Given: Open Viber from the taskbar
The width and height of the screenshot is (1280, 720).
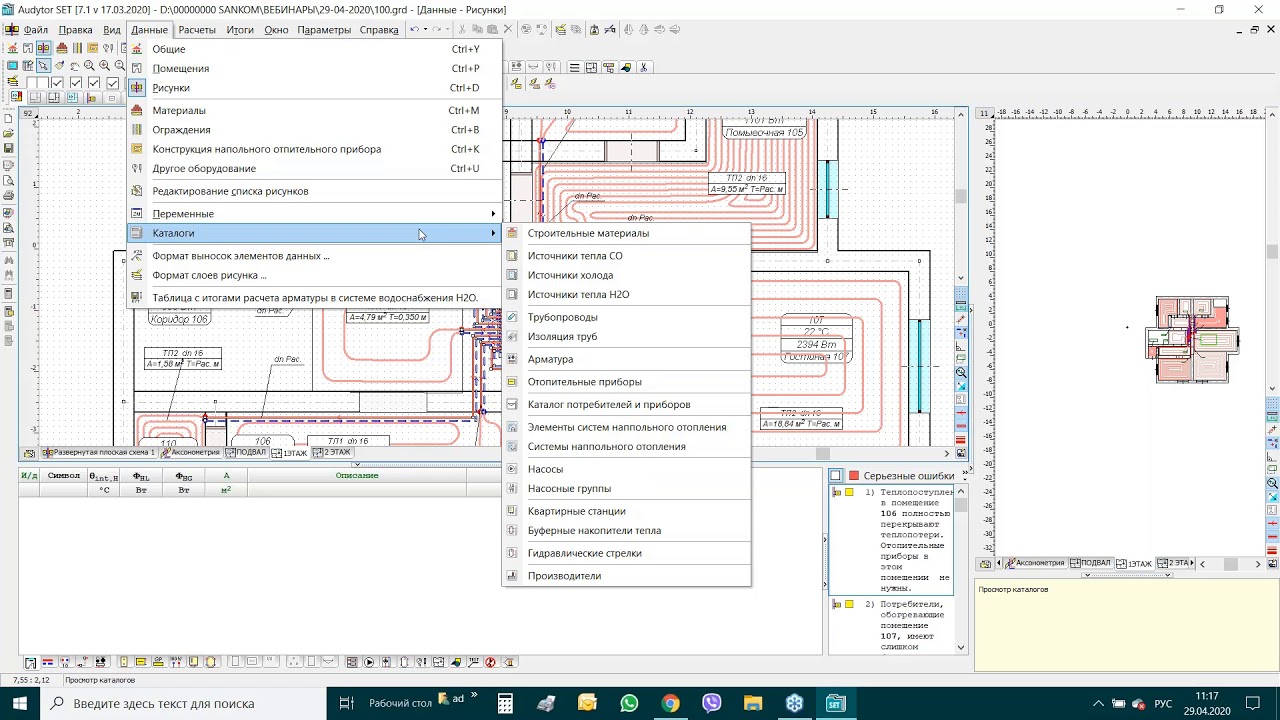Looking at the screenshot, I should [711, 703].
